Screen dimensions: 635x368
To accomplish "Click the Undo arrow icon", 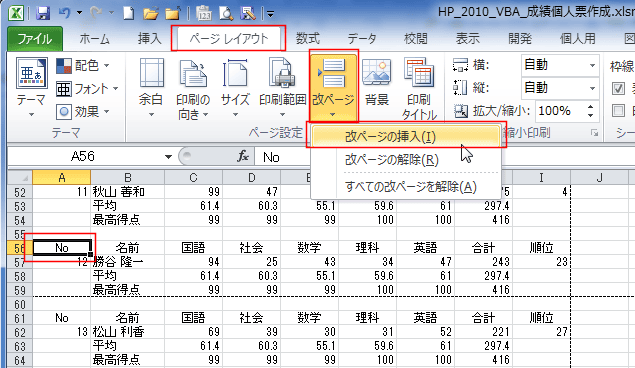I will [x=65, y=13].
